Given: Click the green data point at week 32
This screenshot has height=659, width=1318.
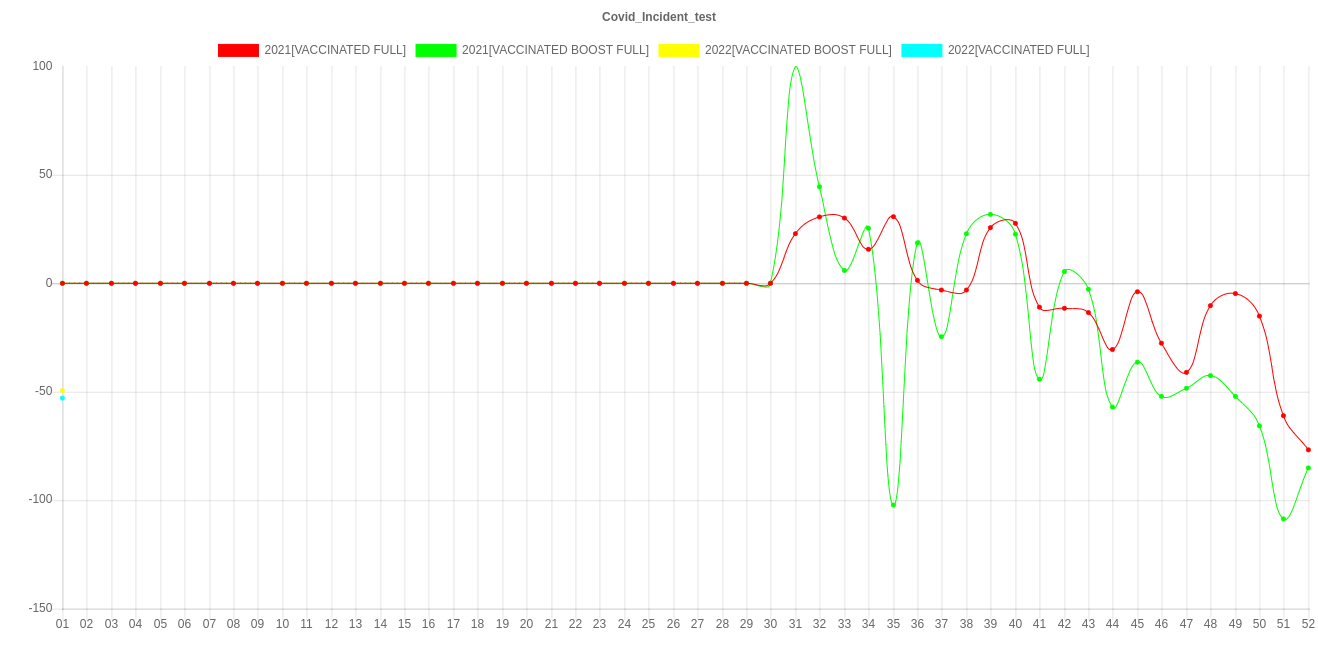Looking at the screenshot, I should coord(819,187).
